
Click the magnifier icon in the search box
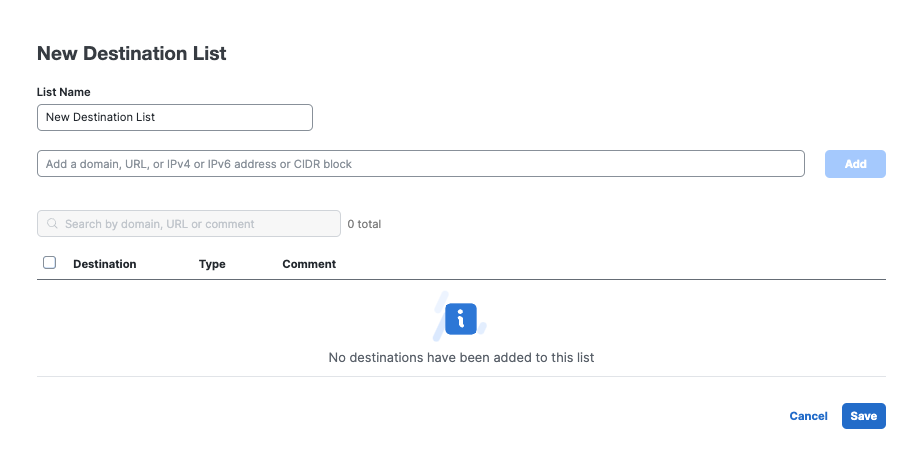[52, 224]
